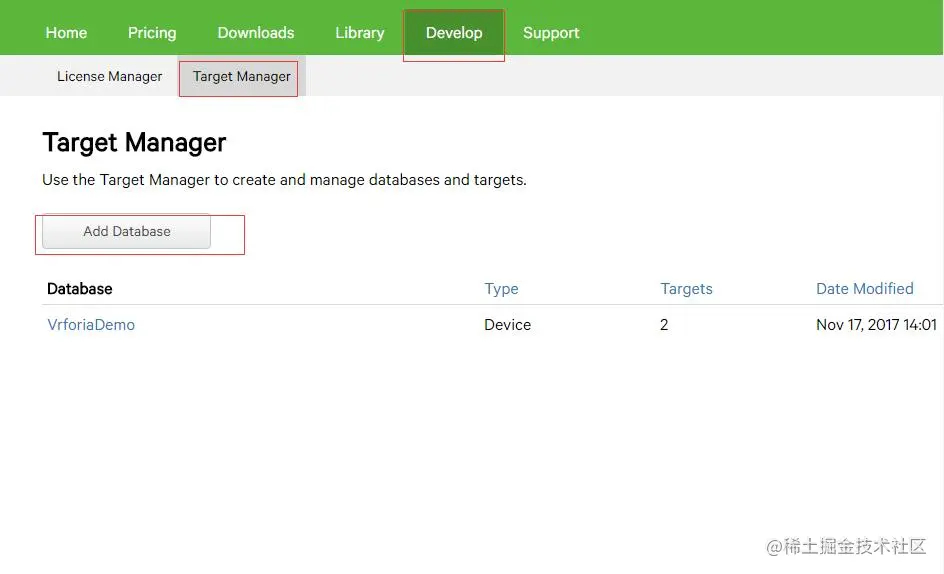Viewport: 944px width, 574px height.
Task: Open the Home nav item
Action: click(x=66, y=33)
